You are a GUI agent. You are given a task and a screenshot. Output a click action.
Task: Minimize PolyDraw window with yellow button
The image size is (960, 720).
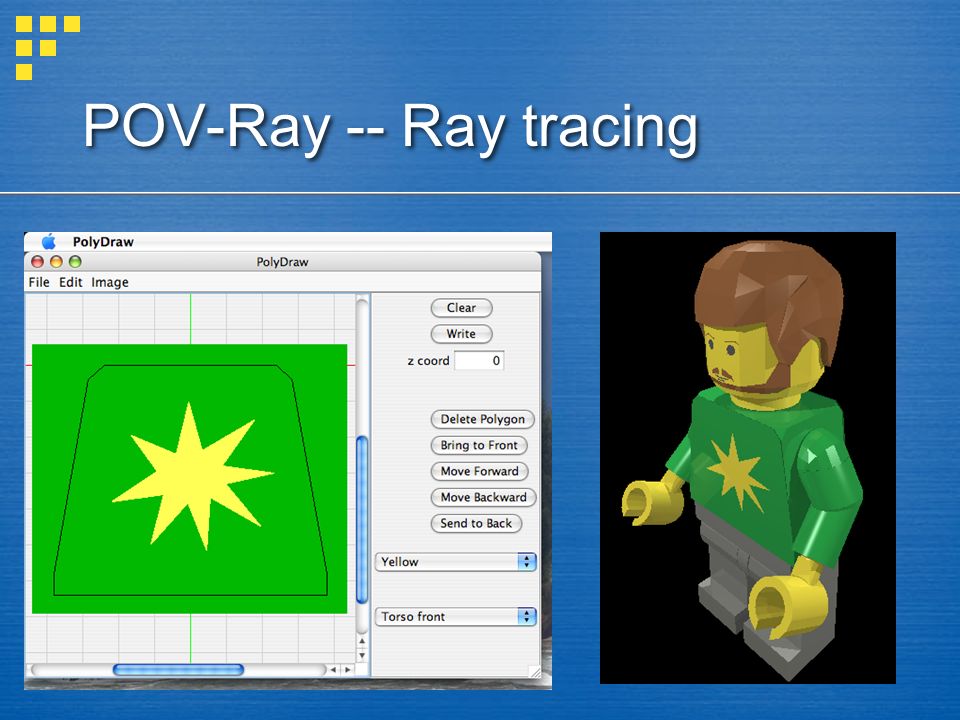click(56, 262)
